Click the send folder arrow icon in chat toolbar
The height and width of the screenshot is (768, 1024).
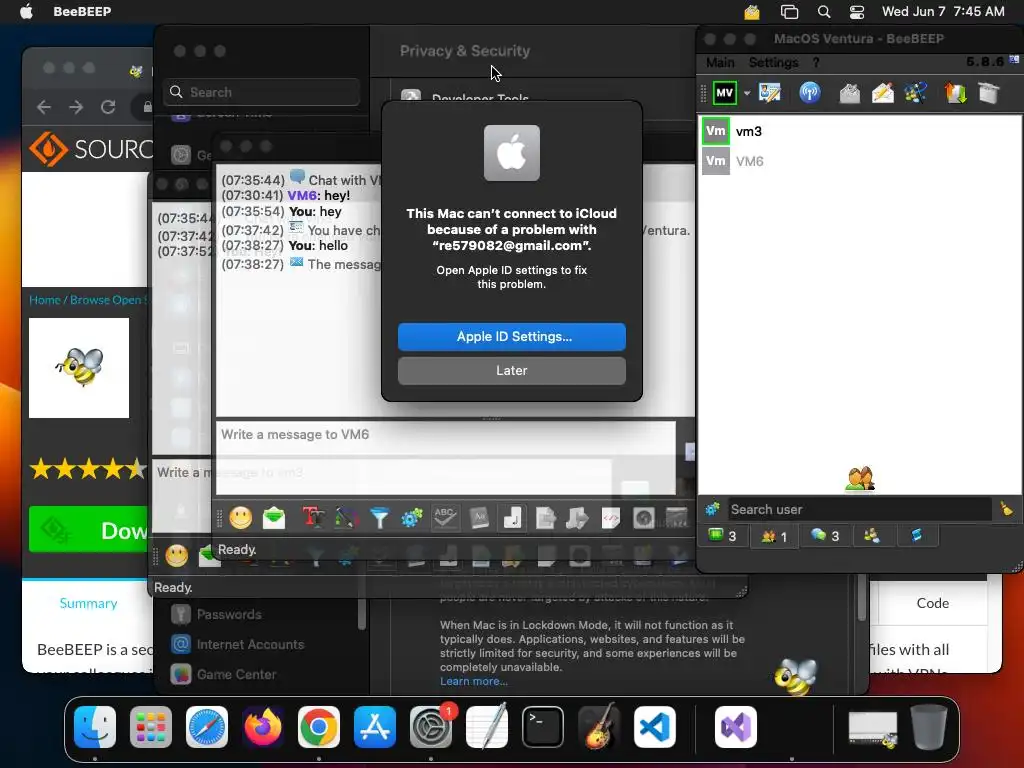pos(577,518)
